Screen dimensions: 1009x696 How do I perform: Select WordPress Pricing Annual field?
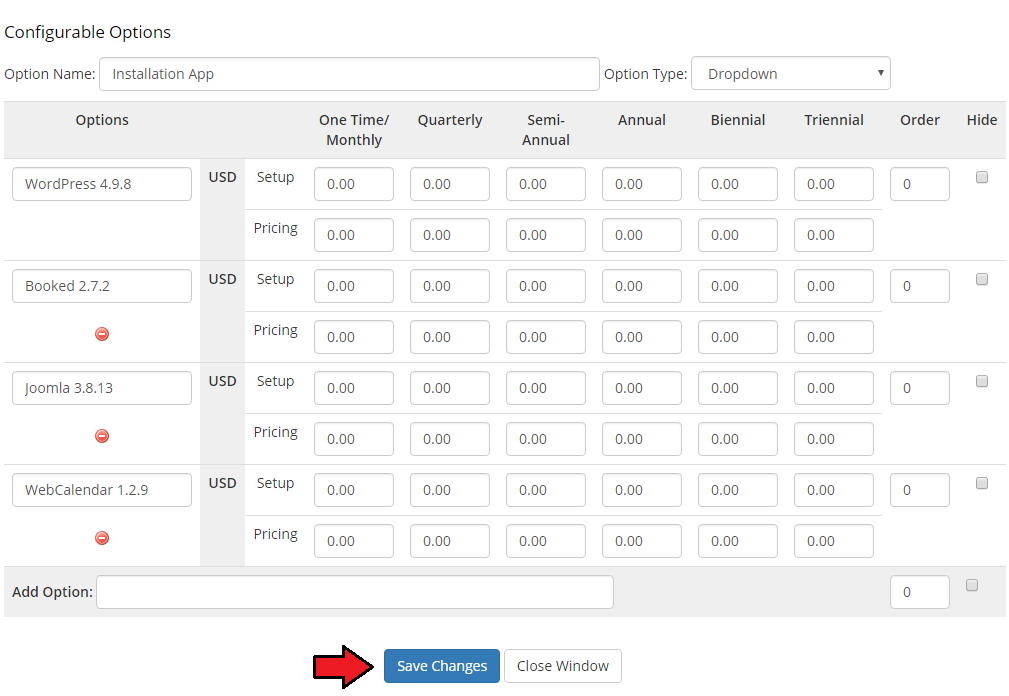tap(642, 235)
